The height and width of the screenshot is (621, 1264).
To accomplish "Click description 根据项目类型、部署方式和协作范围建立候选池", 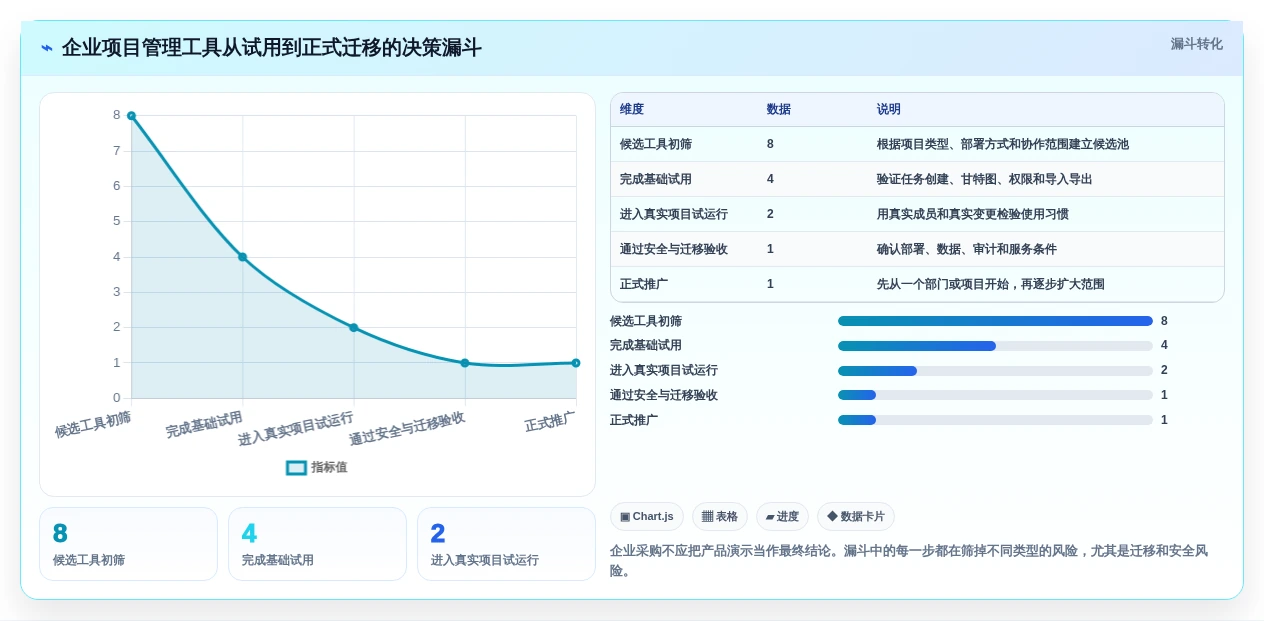I will (x=1003, y=144).
